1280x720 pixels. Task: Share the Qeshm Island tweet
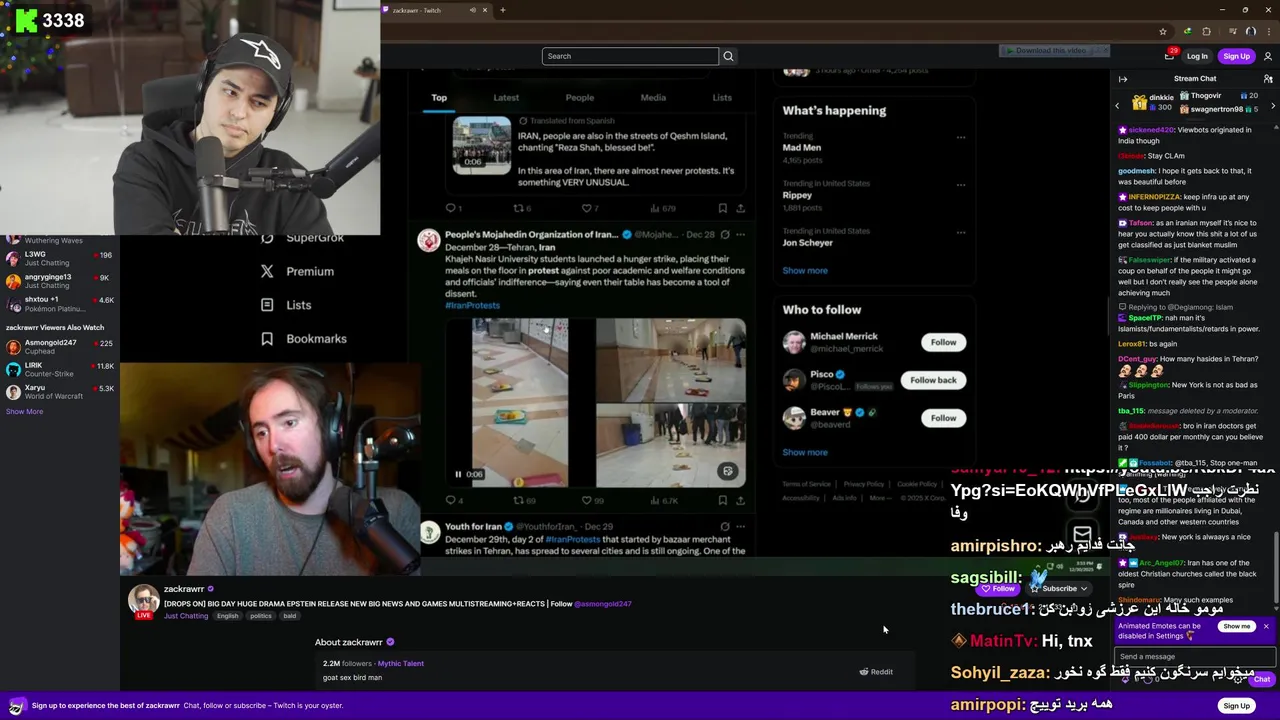pos(741,208)
